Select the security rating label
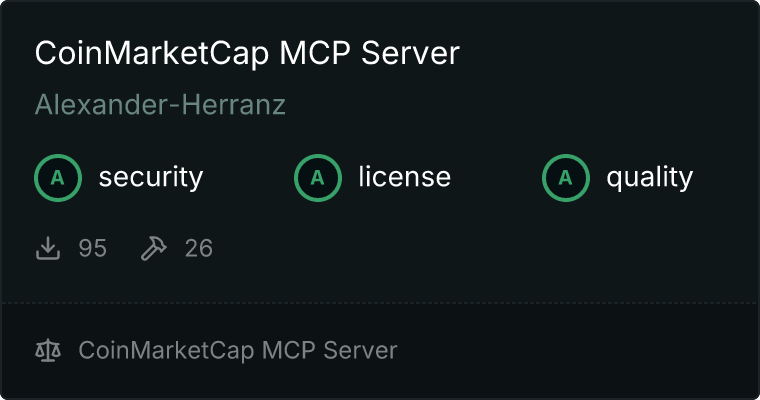The width and height of the screenshot is (760, 400). [x=151, y=177]
